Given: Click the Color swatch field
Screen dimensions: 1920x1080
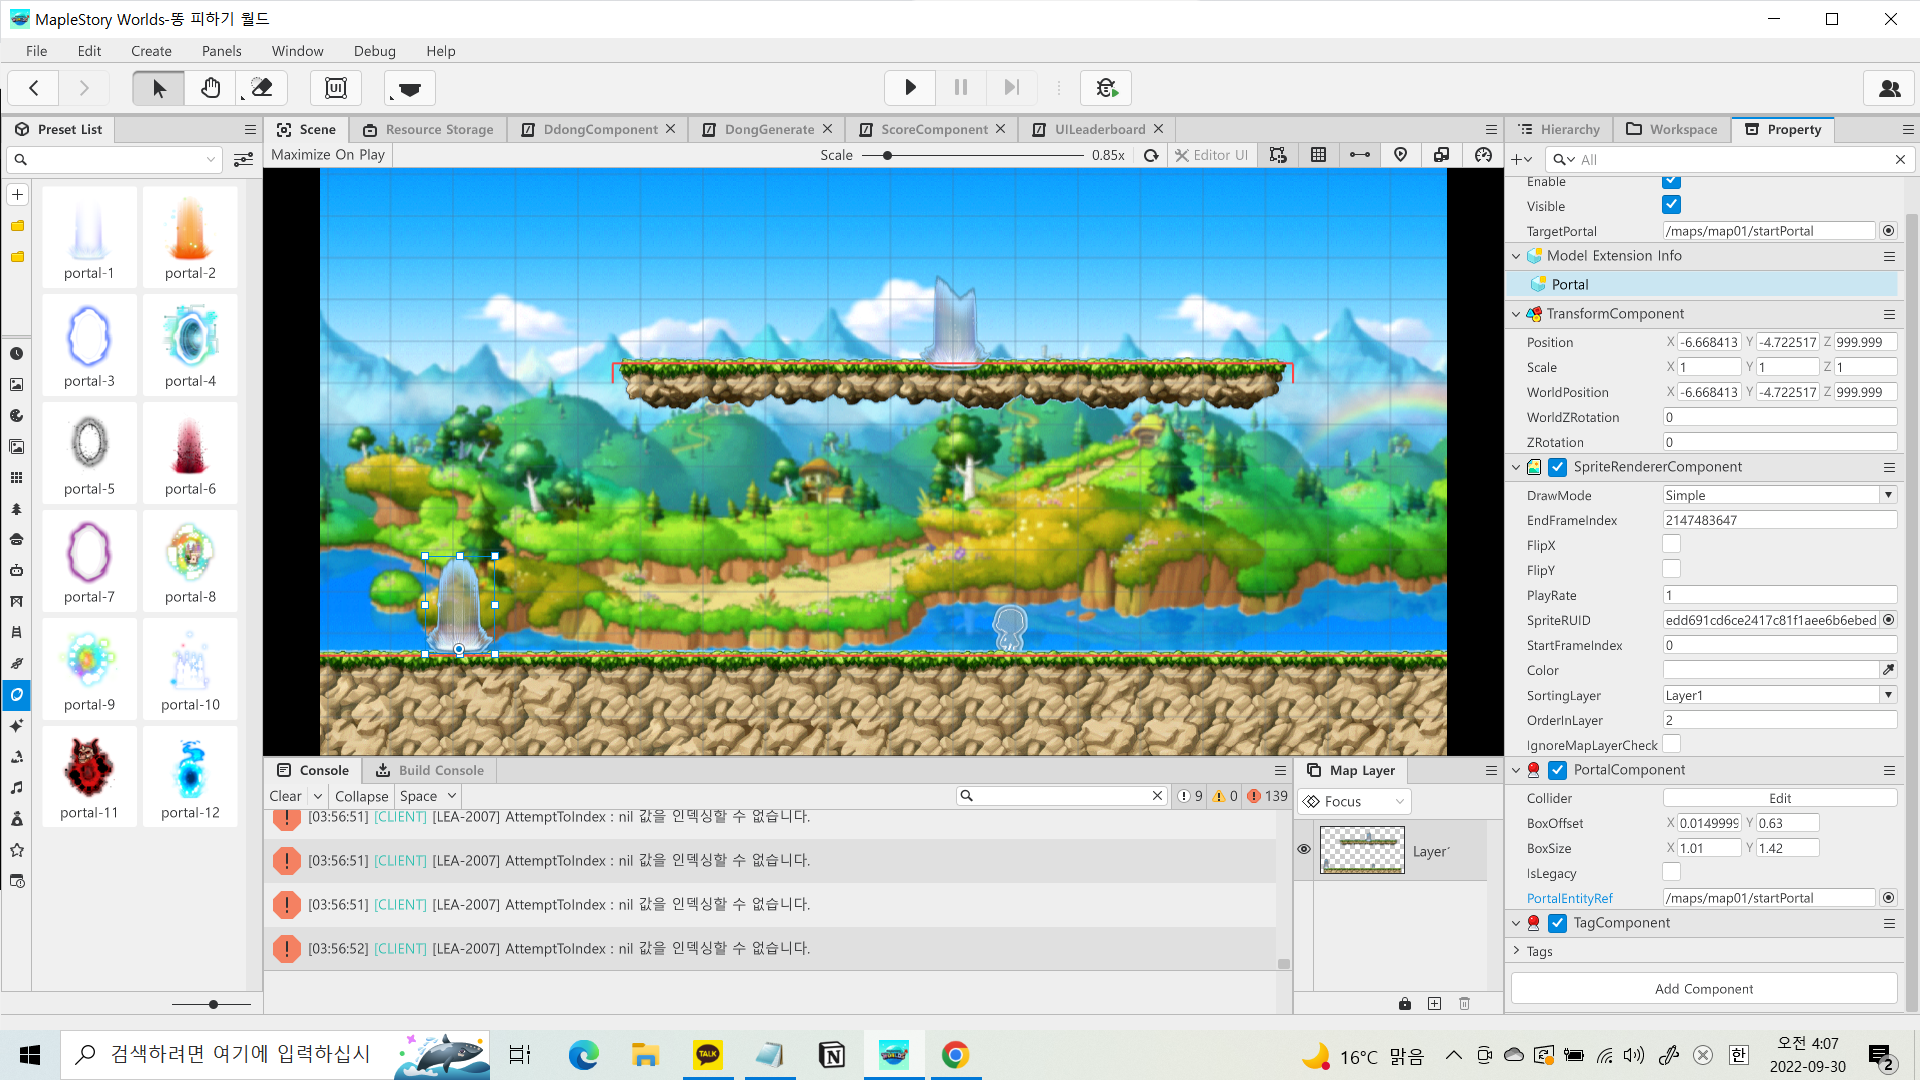Looking at the screenshot, I should (1770, 670).
